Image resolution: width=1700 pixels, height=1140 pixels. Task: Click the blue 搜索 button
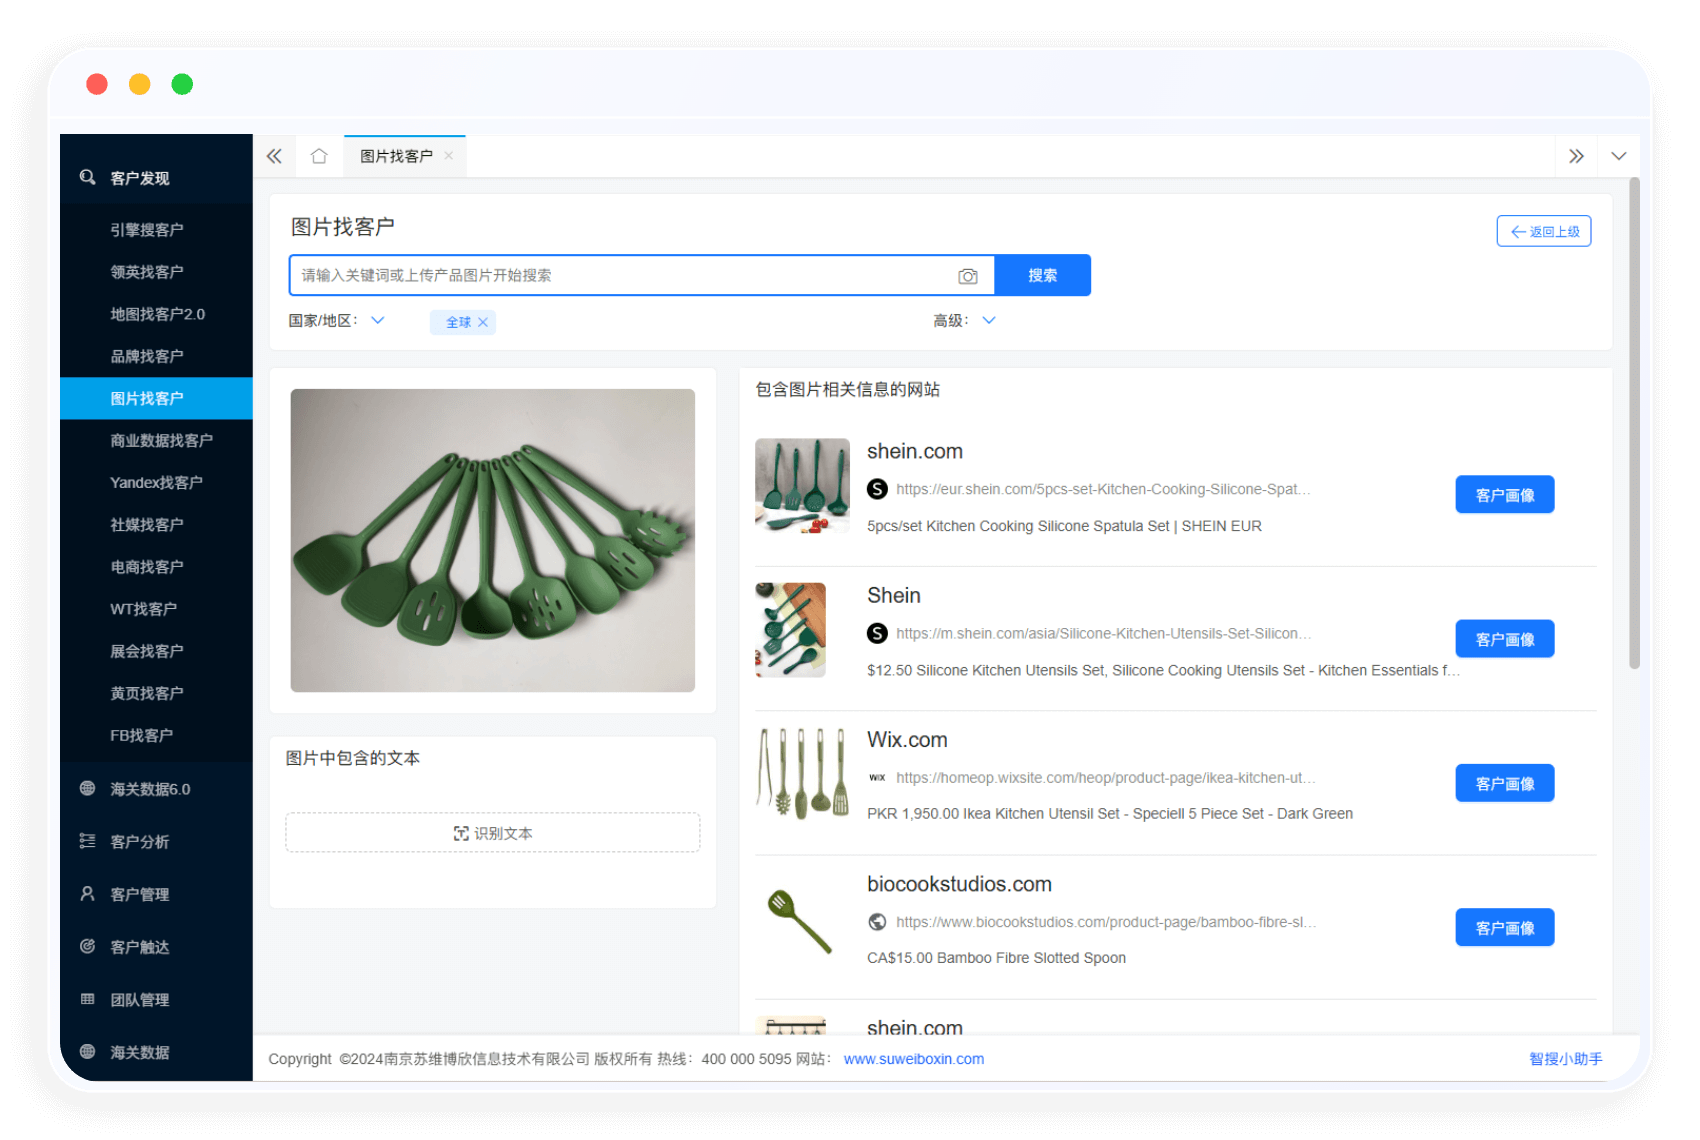(1042, 275)
